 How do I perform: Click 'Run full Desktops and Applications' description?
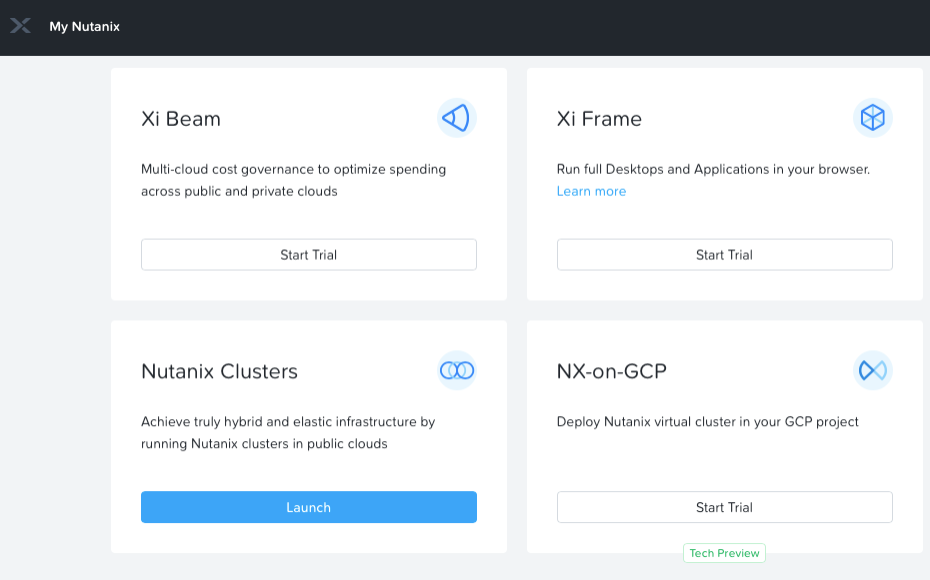[713, 169]
